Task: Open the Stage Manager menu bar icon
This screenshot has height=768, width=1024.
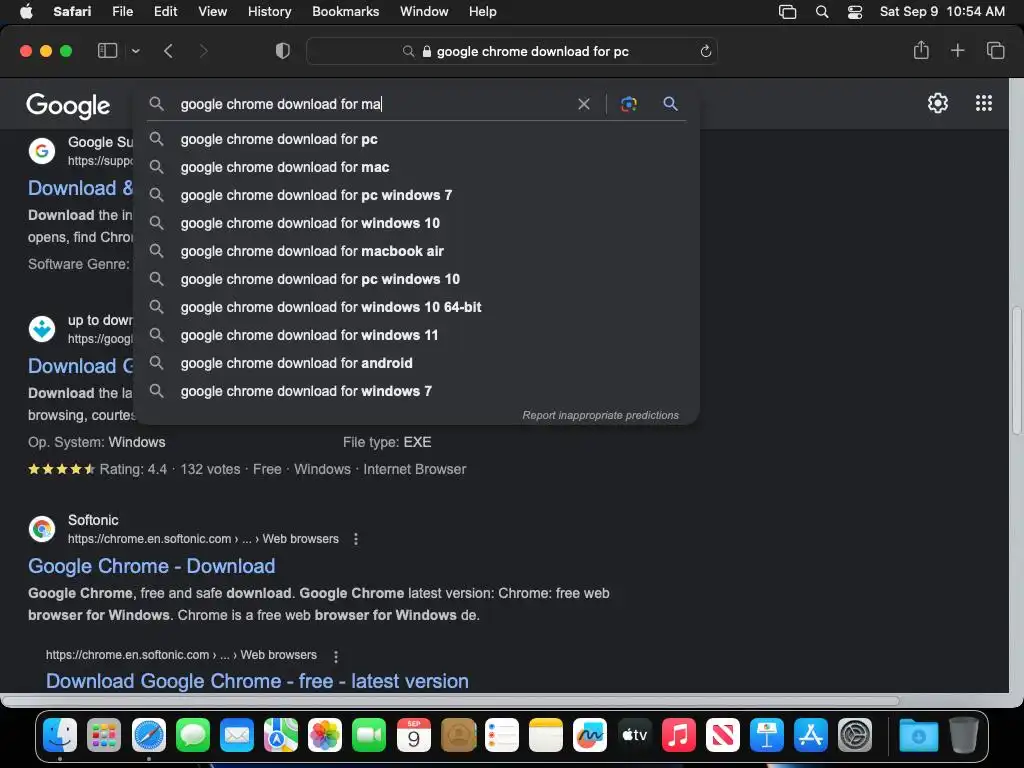Action: (x=788, y=12)
